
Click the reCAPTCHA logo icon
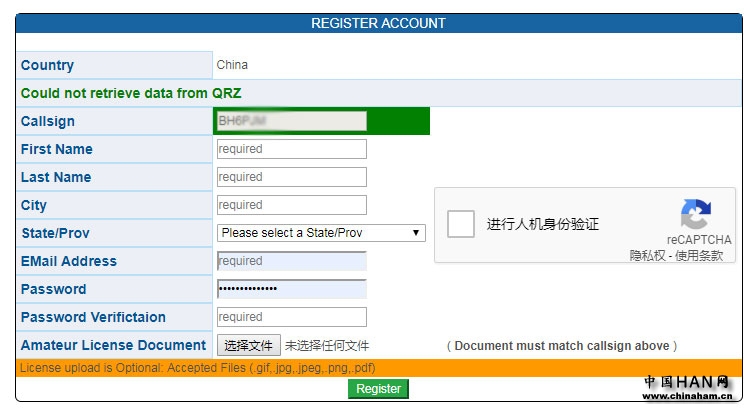point(695,216)
